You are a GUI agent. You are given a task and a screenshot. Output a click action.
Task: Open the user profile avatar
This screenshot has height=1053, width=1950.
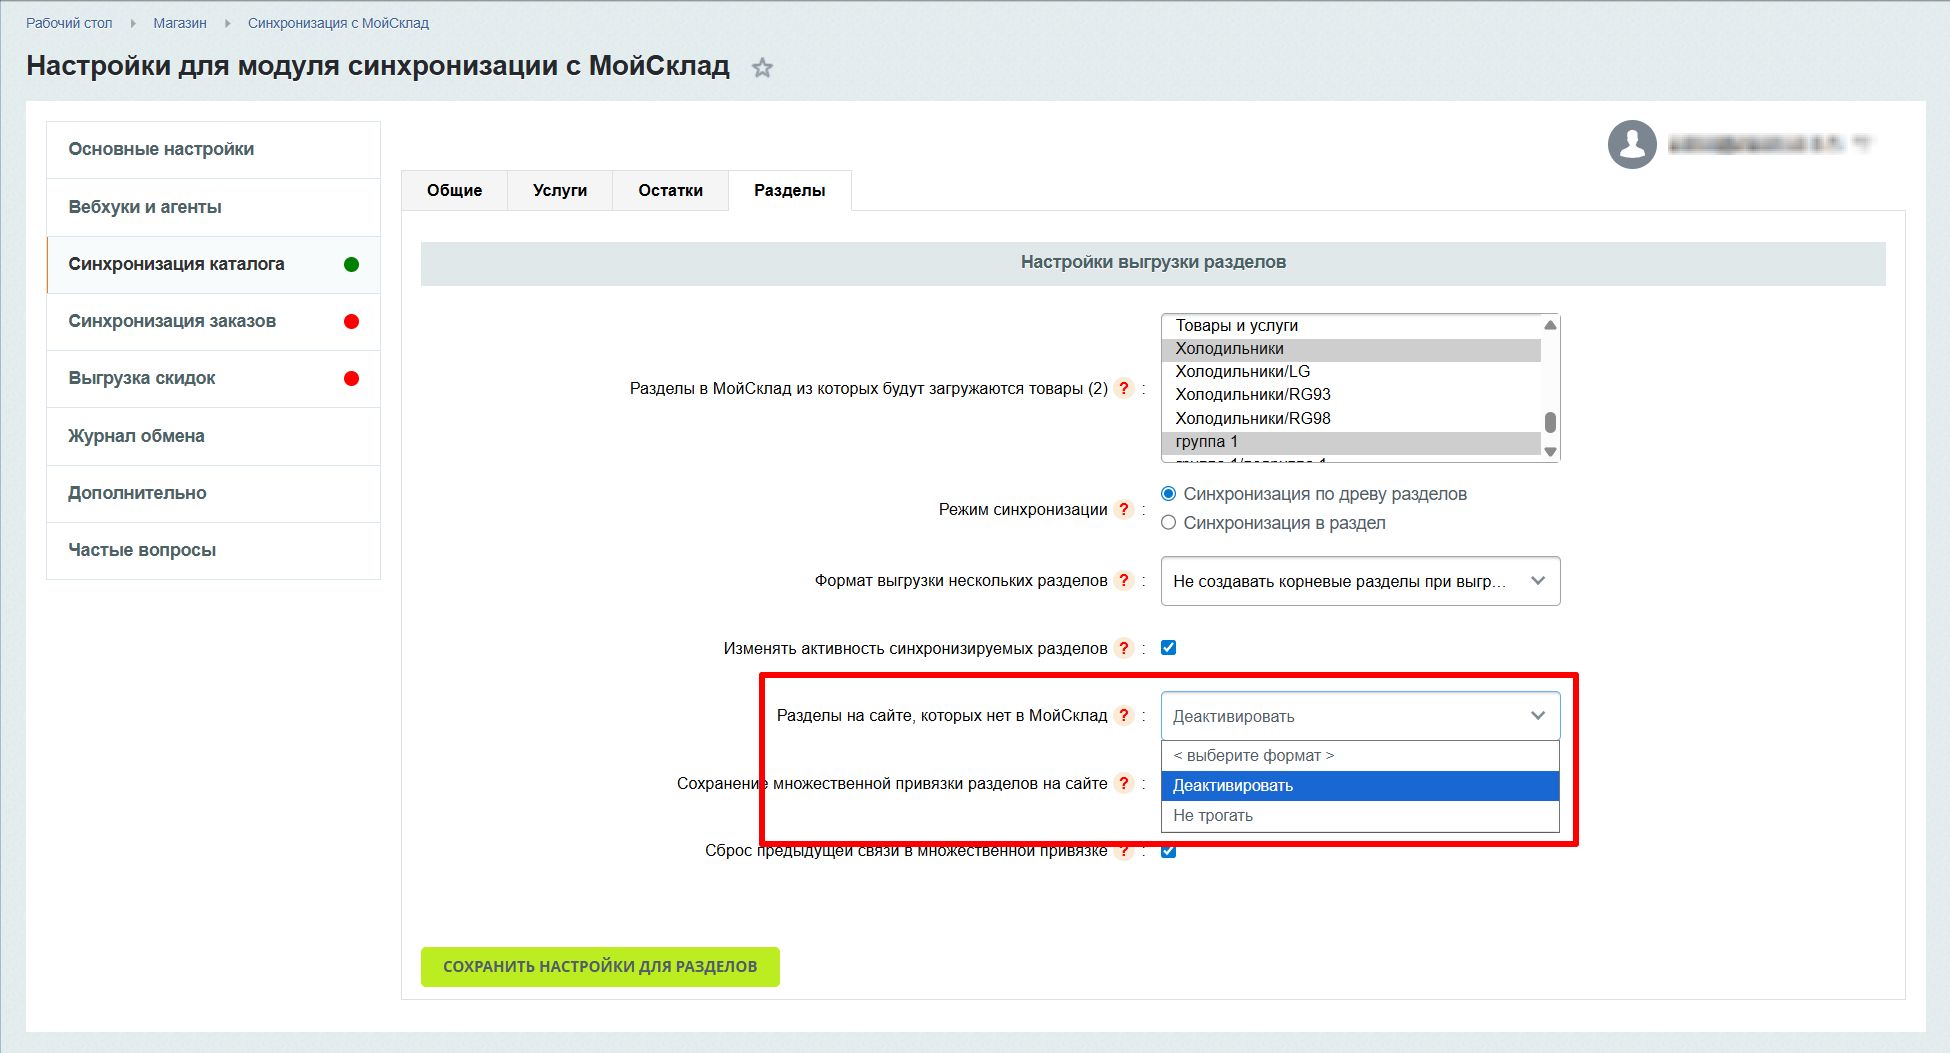(x=1632, y=144)
